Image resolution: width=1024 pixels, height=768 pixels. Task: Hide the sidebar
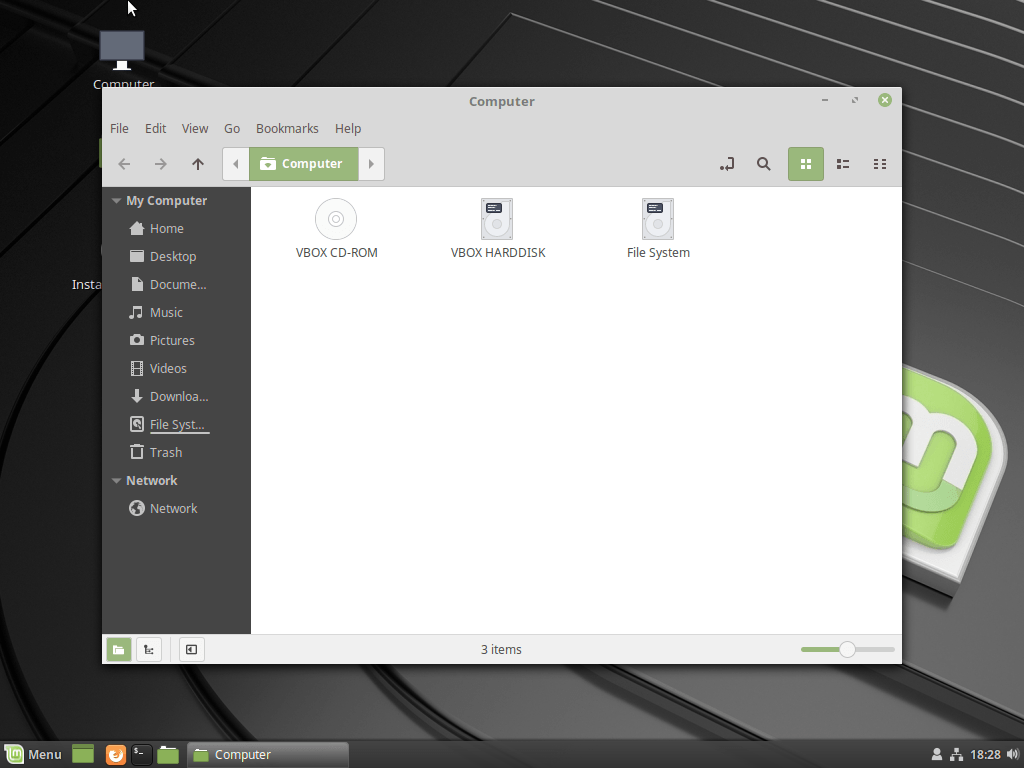click(191, 650)
